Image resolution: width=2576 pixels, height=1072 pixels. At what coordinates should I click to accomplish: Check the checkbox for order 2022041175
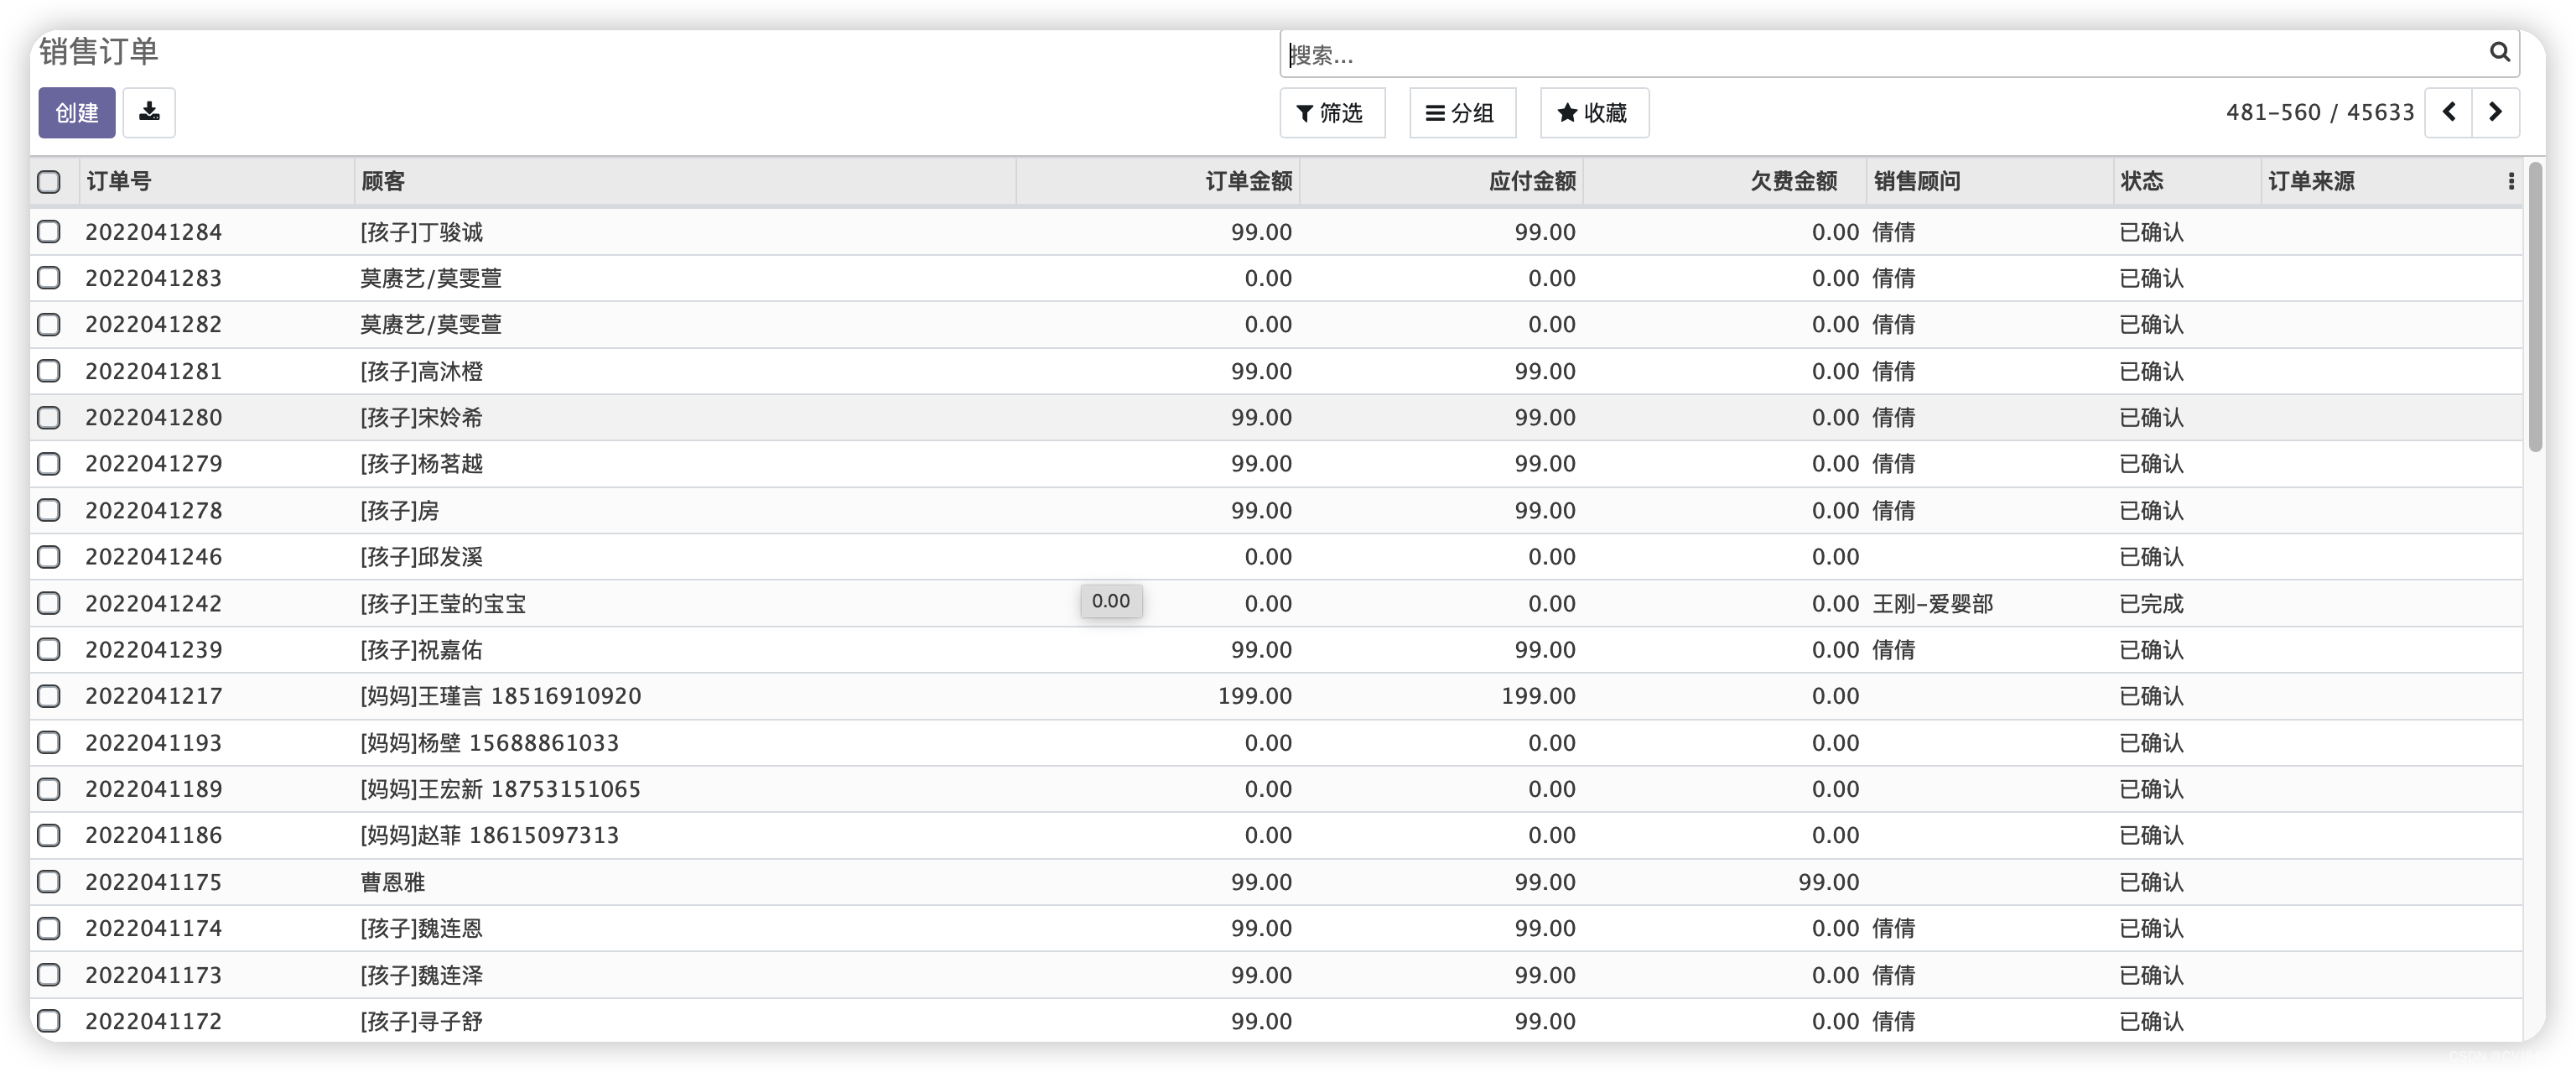[49, 881]
